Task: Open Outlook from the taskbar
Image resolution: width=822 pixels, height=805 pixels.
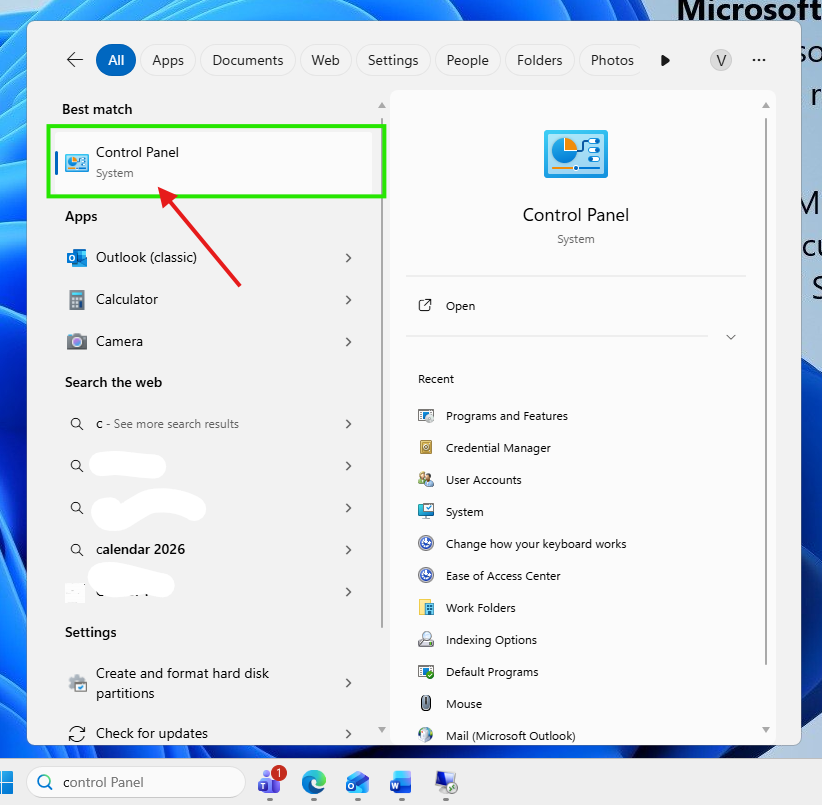Action: (x=358, y=782)
